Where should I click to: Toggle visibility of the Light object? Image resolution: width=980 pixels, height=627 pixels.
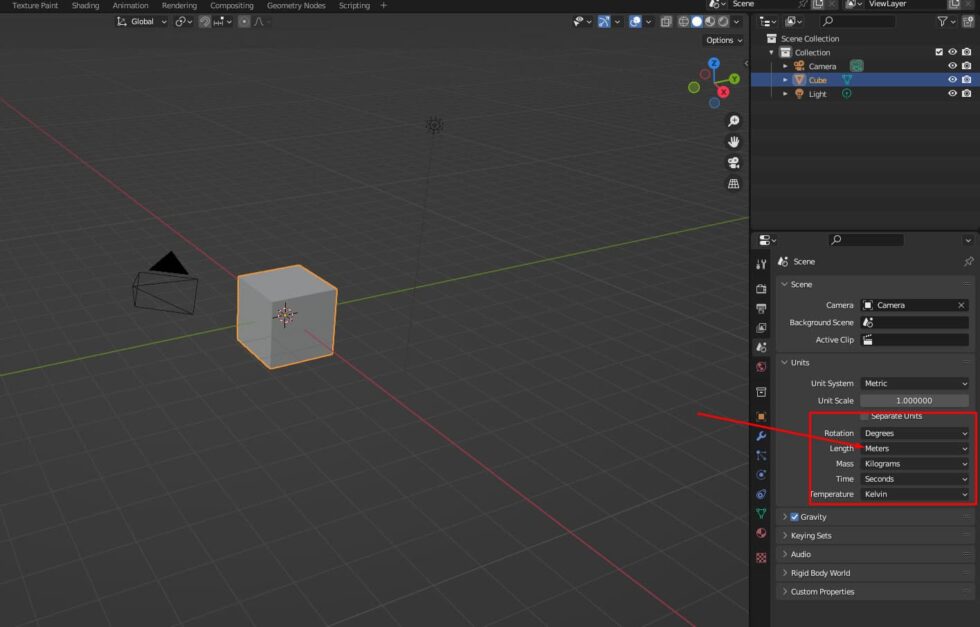(952, 93)
